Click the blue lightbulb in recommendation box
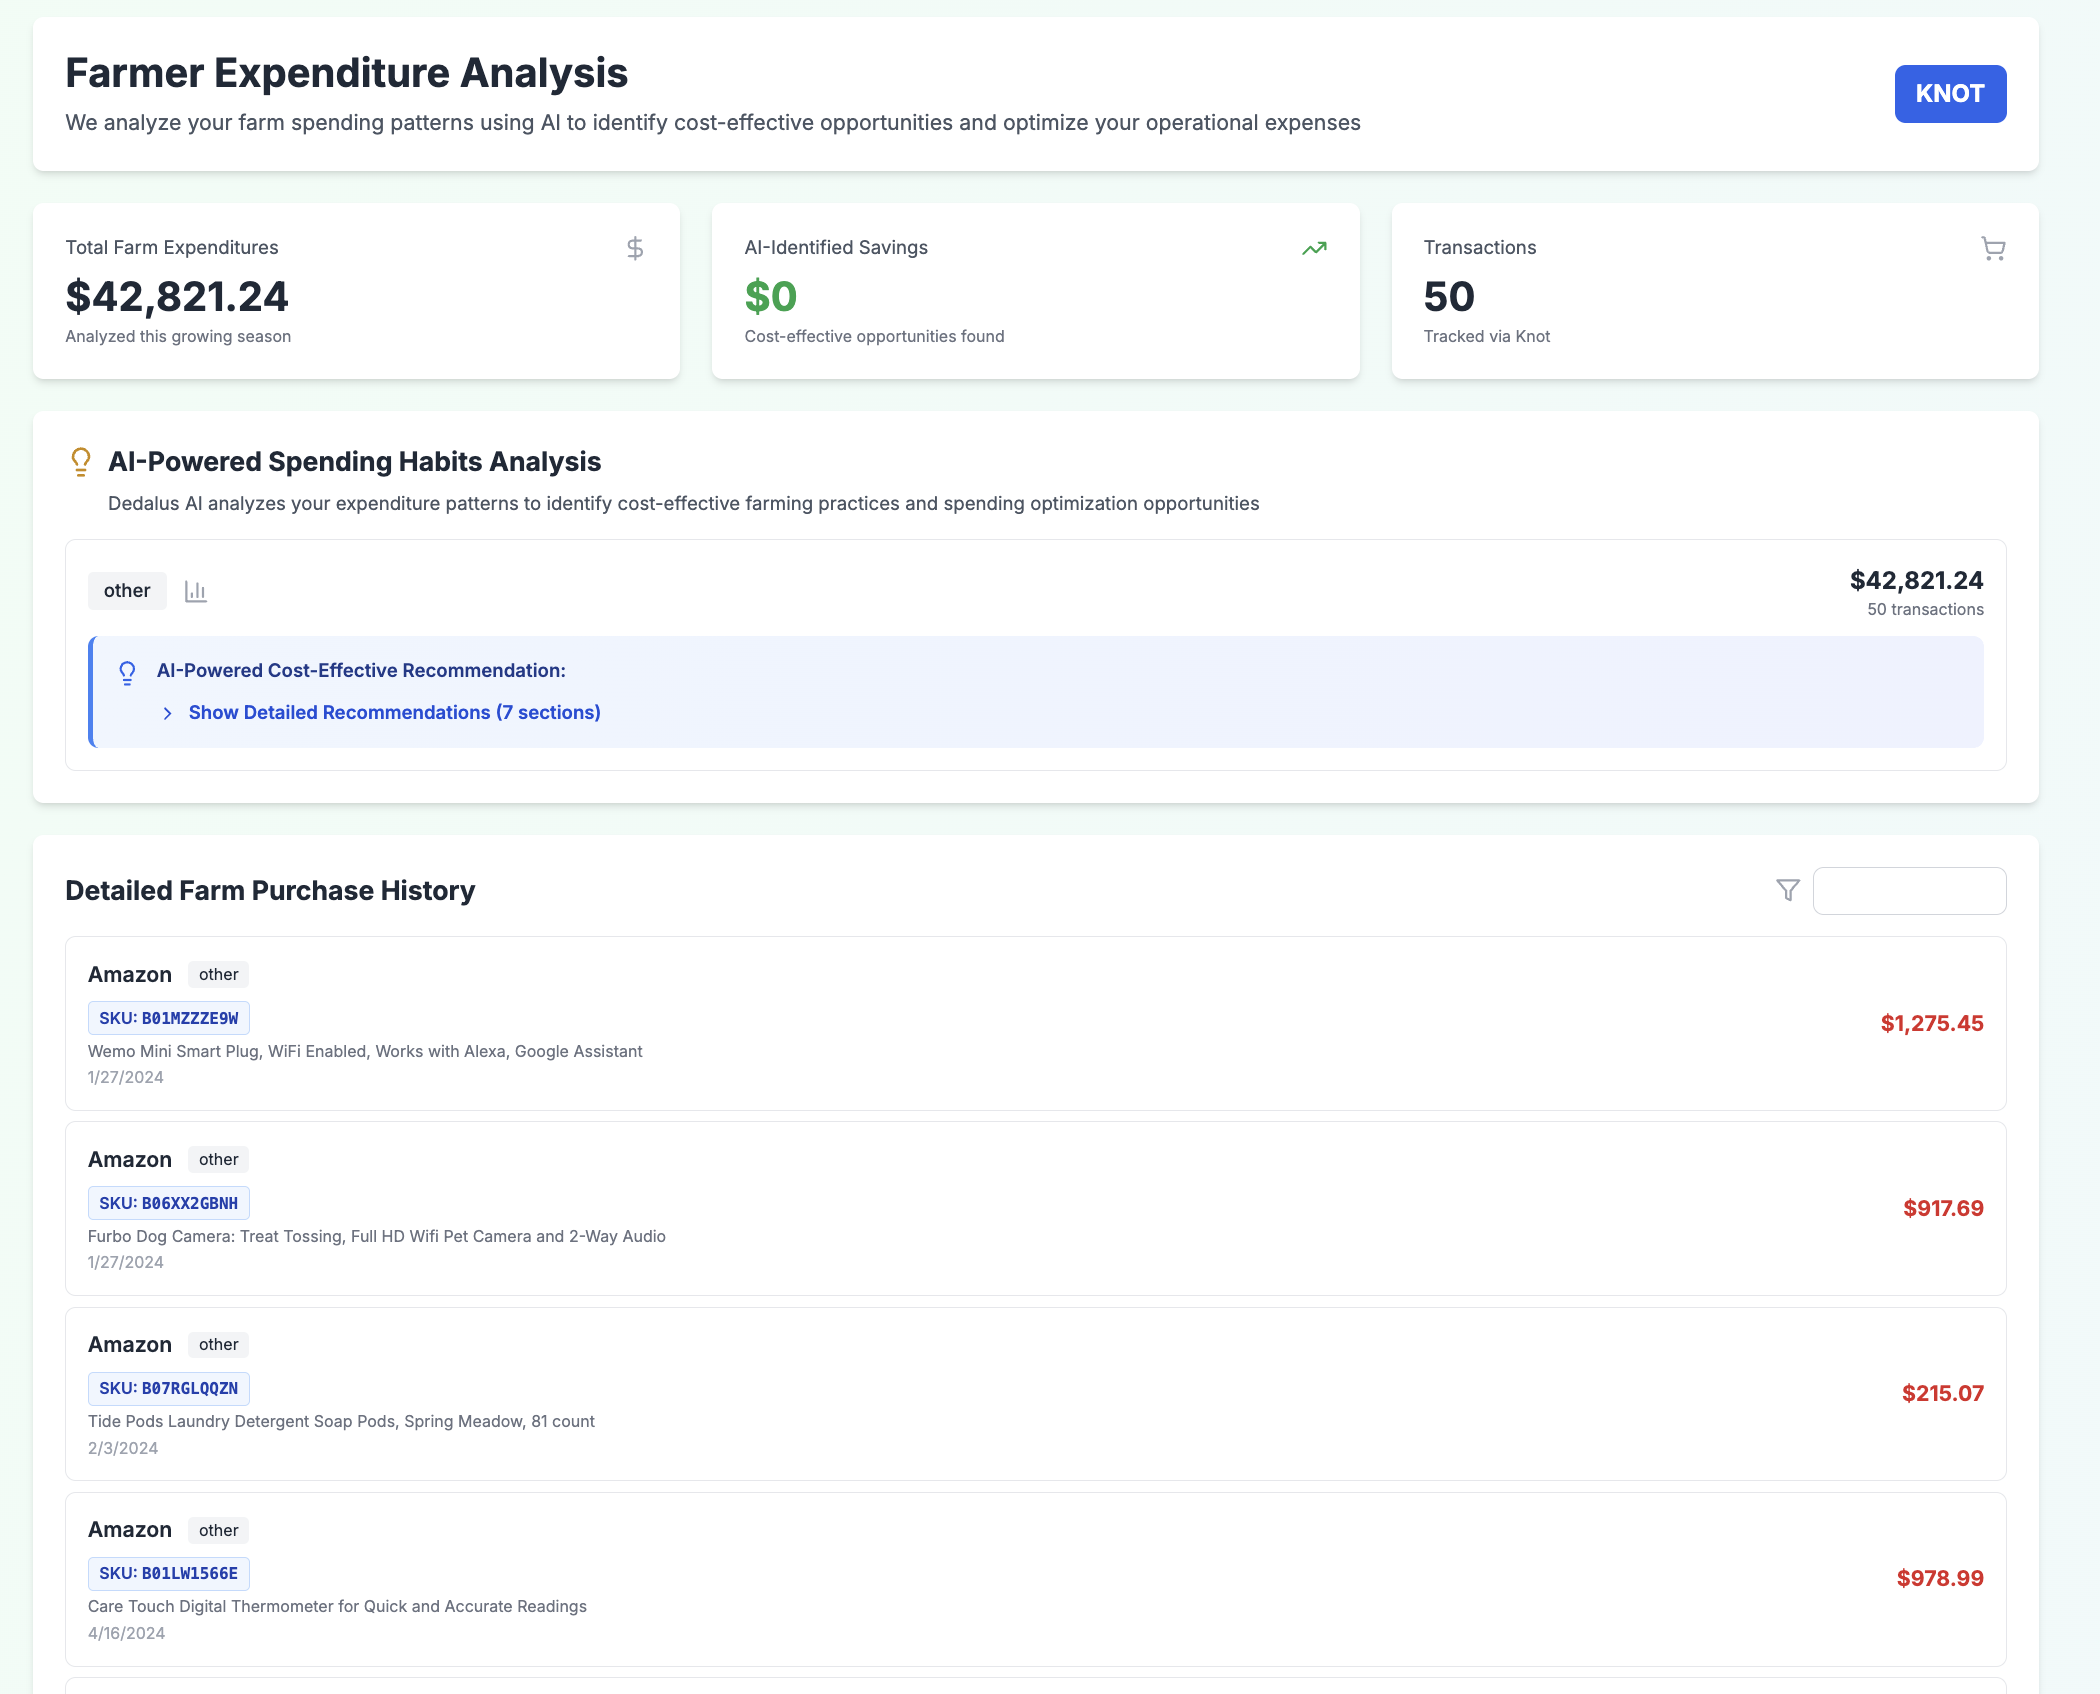This screenshot has height=1694, width=2100. (x=127, y=672)
